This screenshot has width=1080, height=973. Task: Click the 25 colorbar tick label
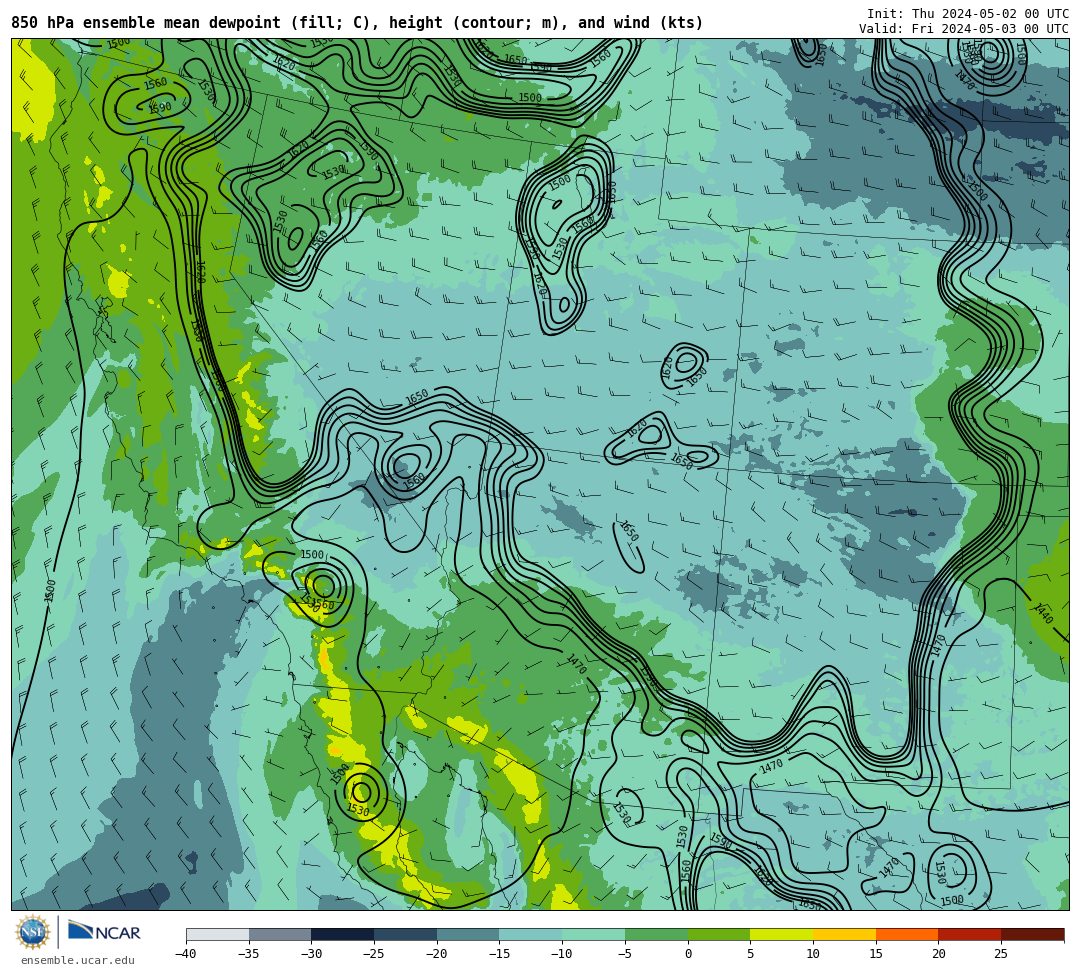1001,954
